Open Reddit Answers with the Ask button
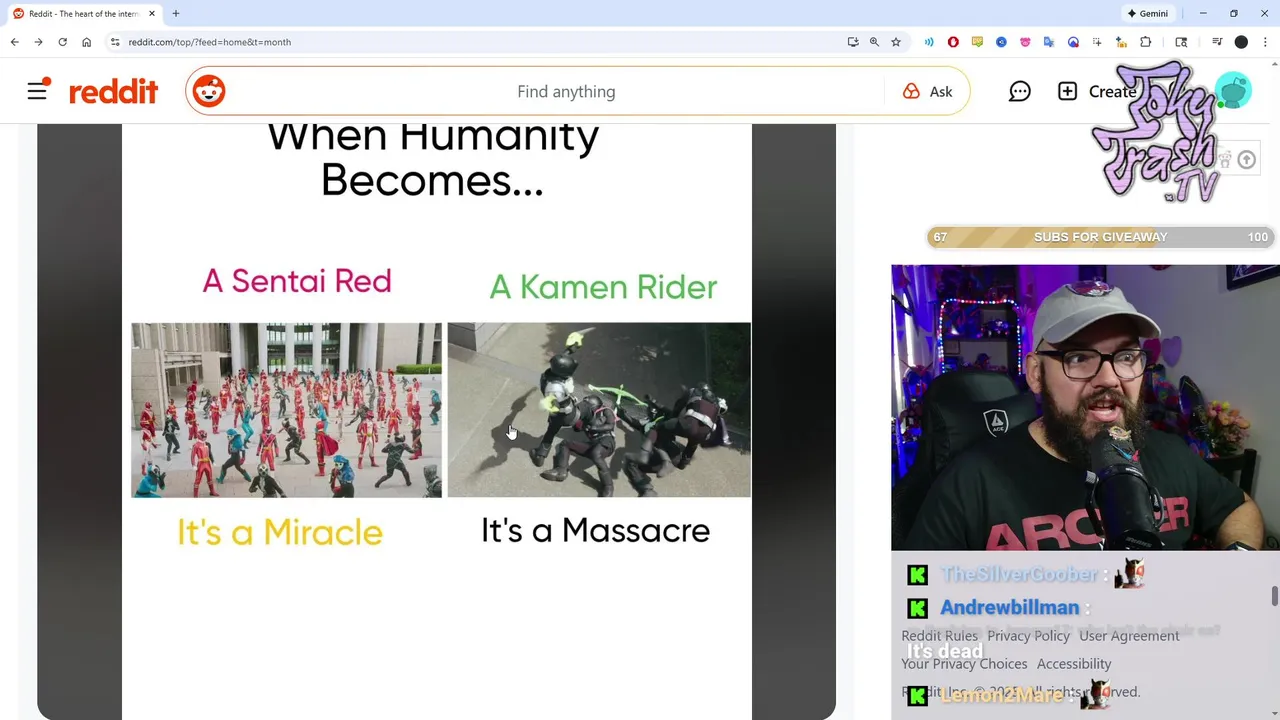 tap(928, 91)
